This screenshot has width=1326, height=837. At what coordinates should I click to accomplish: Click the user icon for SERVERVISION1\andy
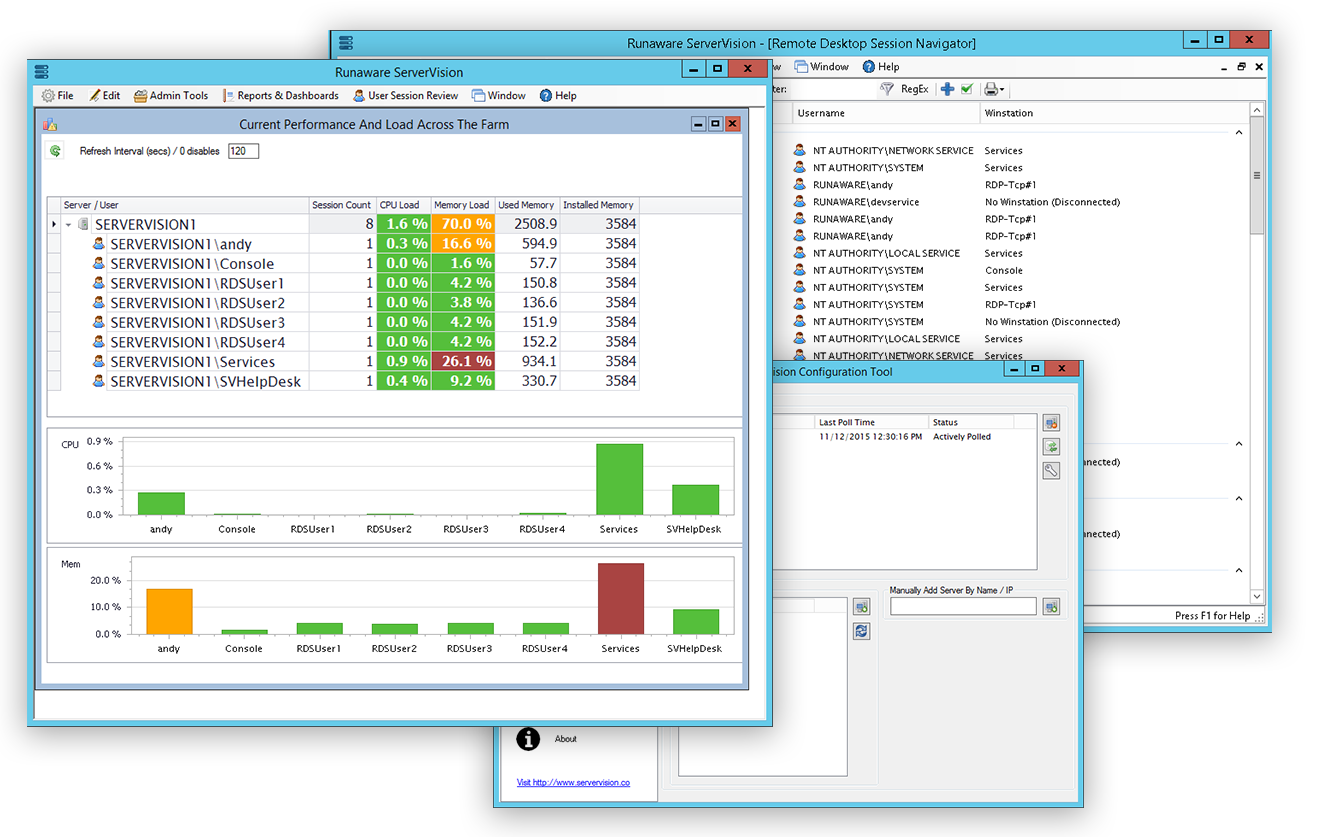(99, 244)
